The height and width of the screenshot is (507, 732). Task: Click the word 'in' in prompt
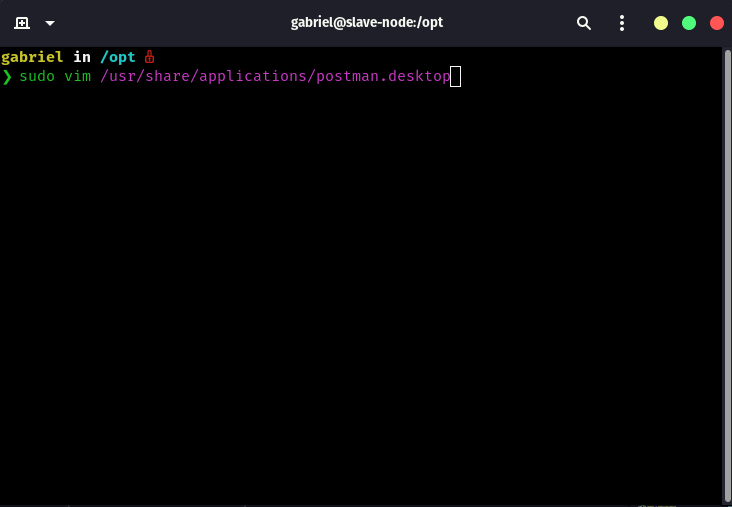click(x=82, y=57)
